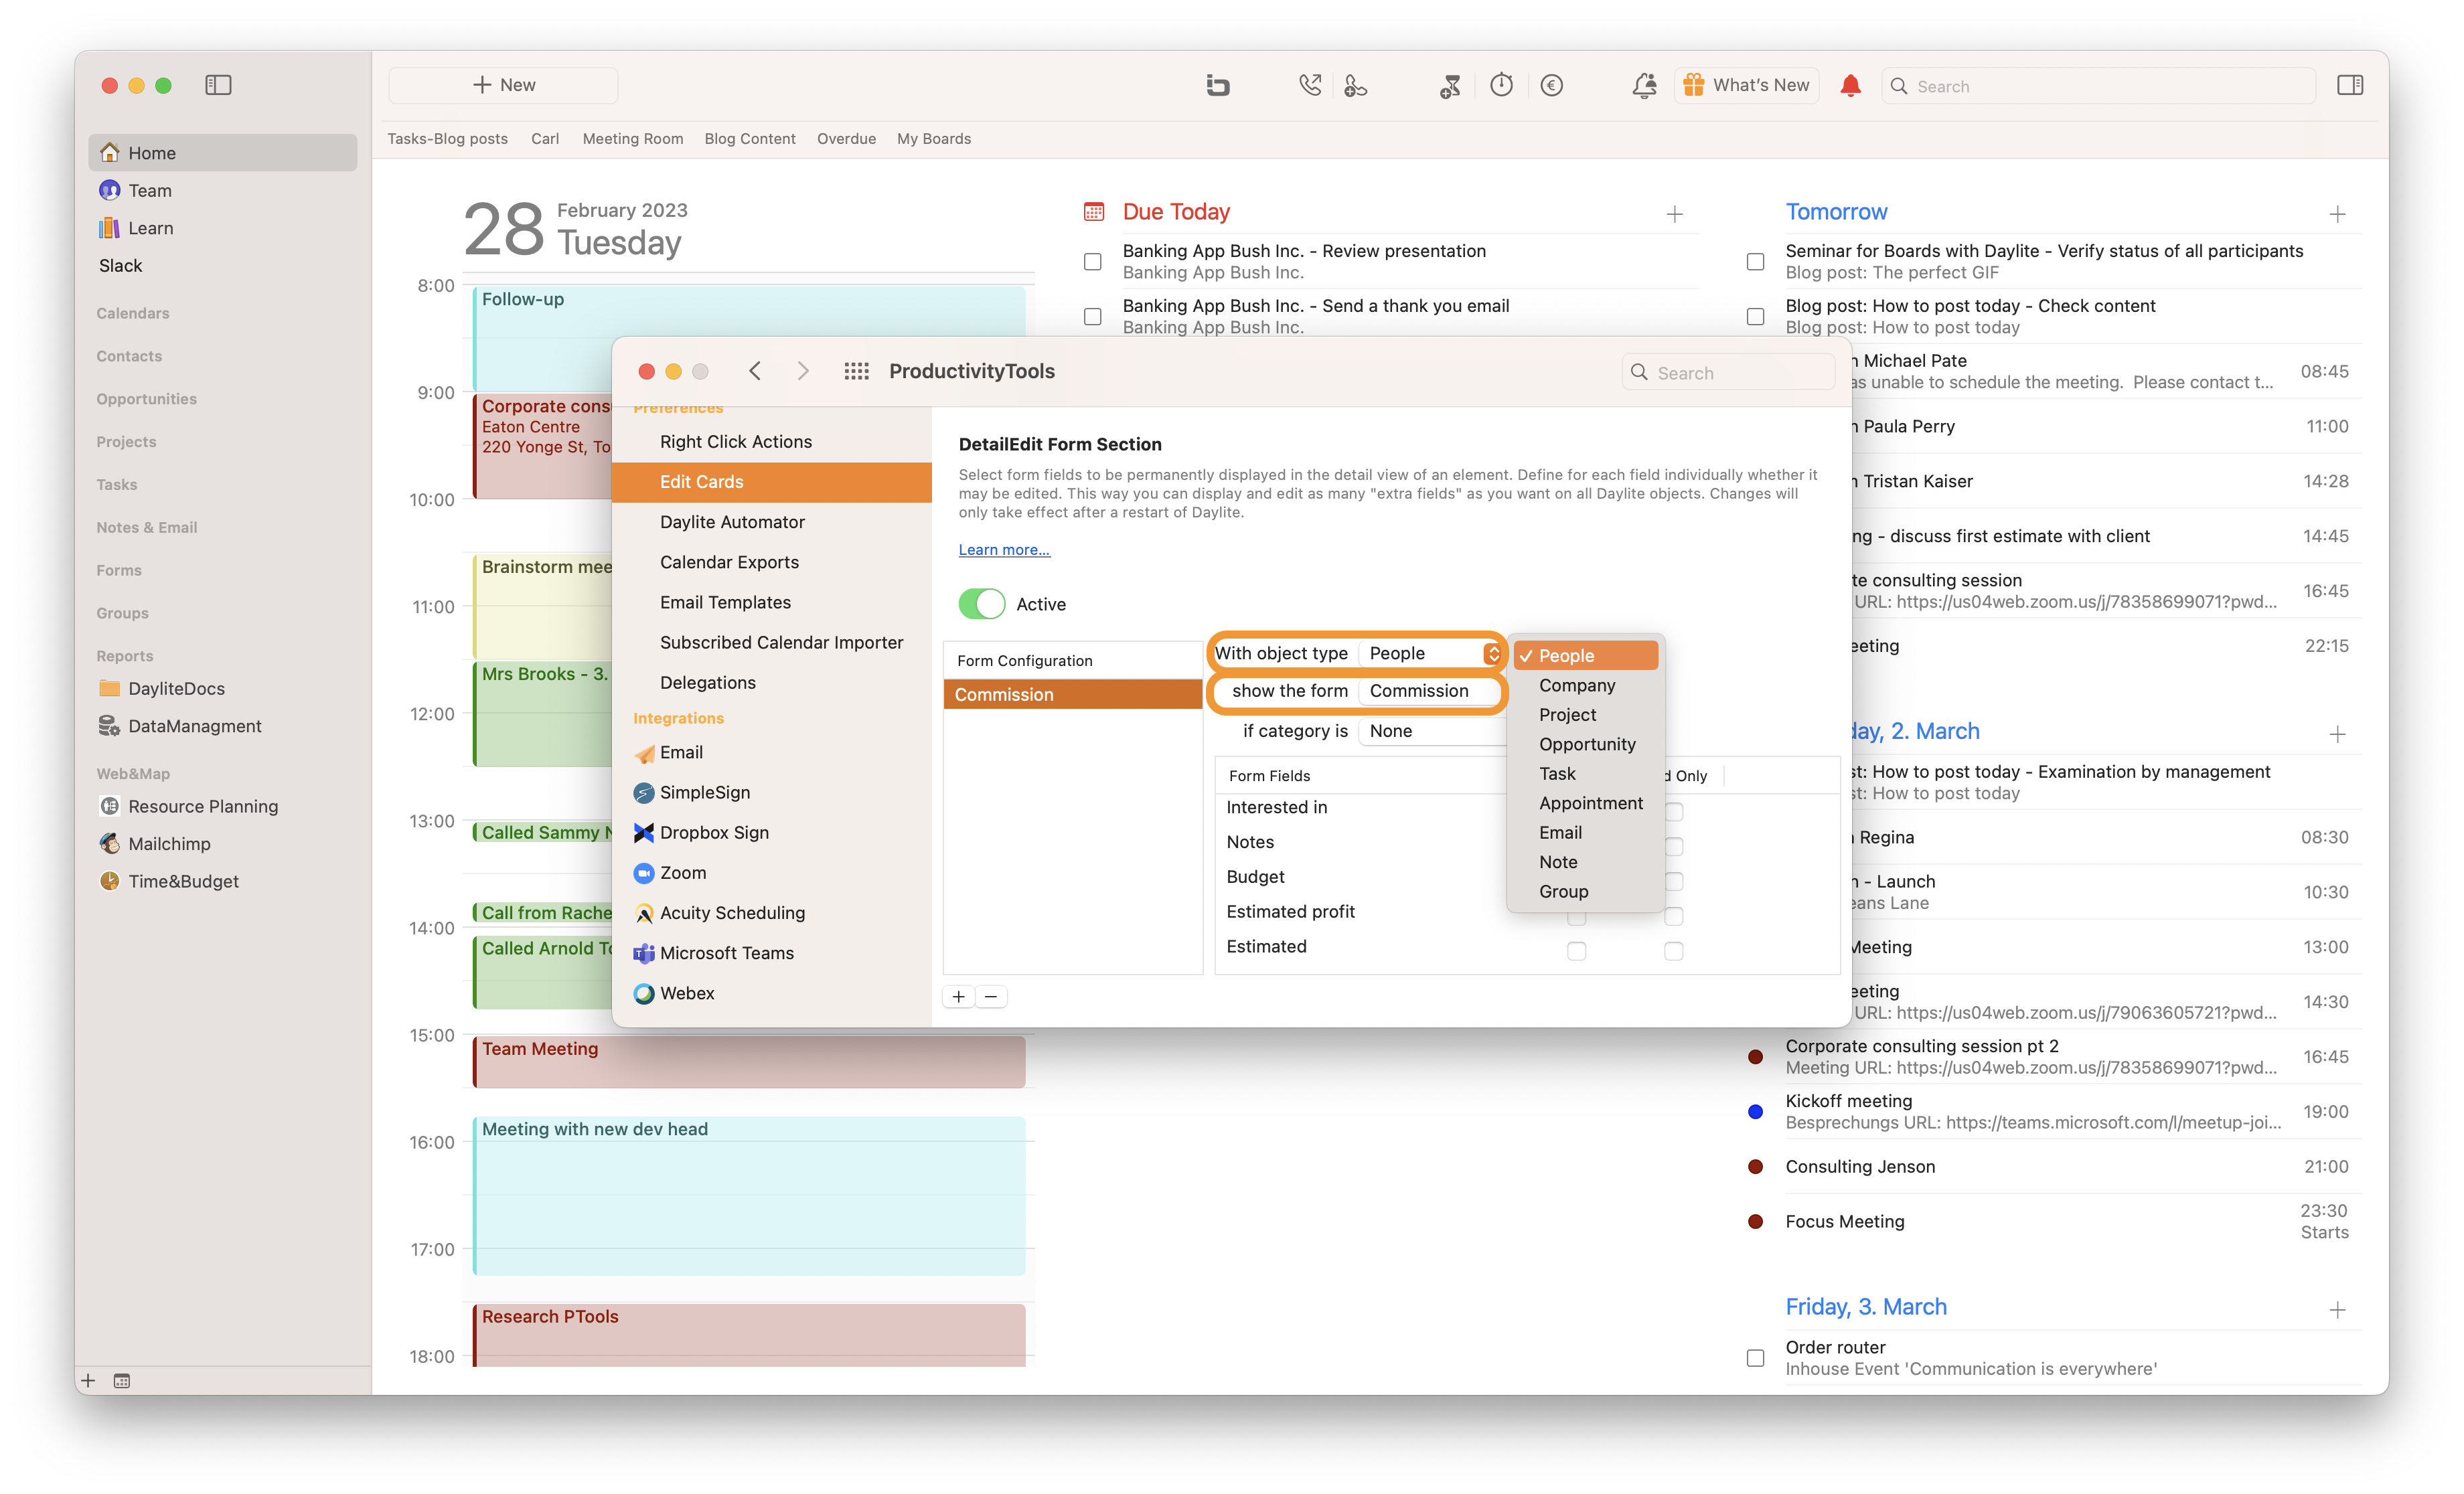Choose Opportunity from object type menu
Viewport: 2464px width, 1494px height.
[1585, 744]
